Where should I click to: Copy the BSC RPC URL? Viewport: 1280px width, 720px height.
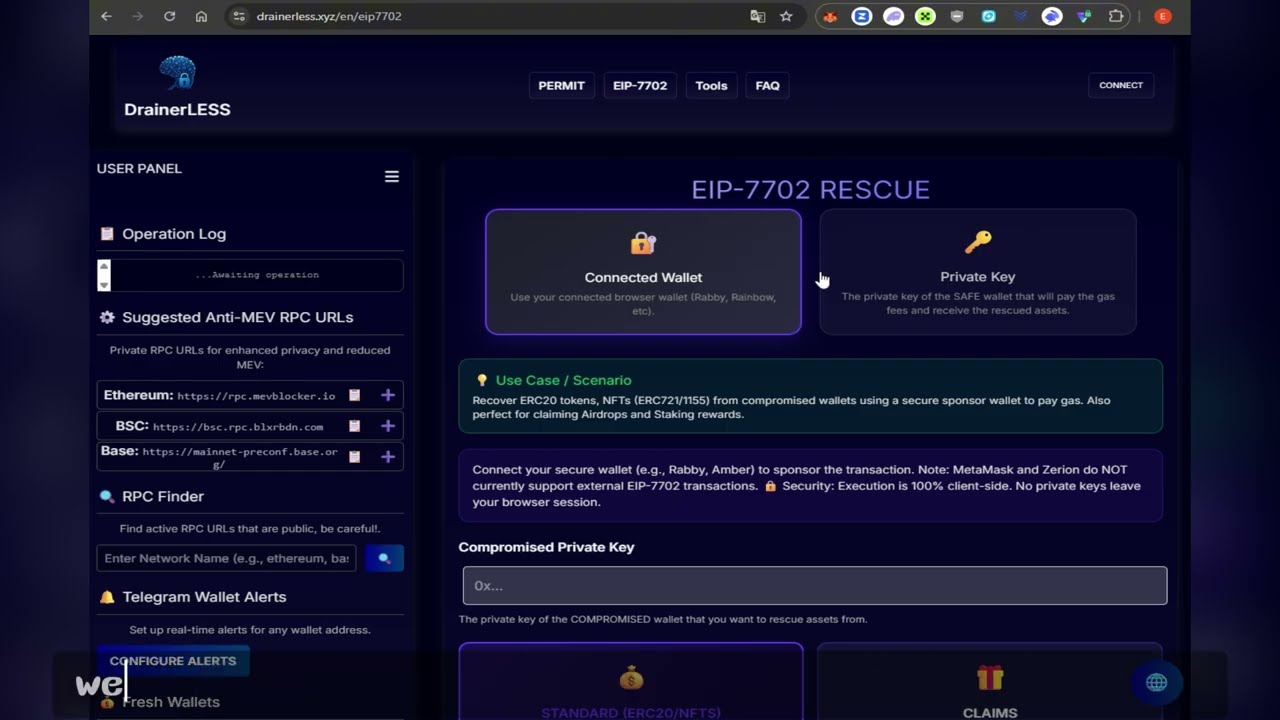tap(354, 426)
